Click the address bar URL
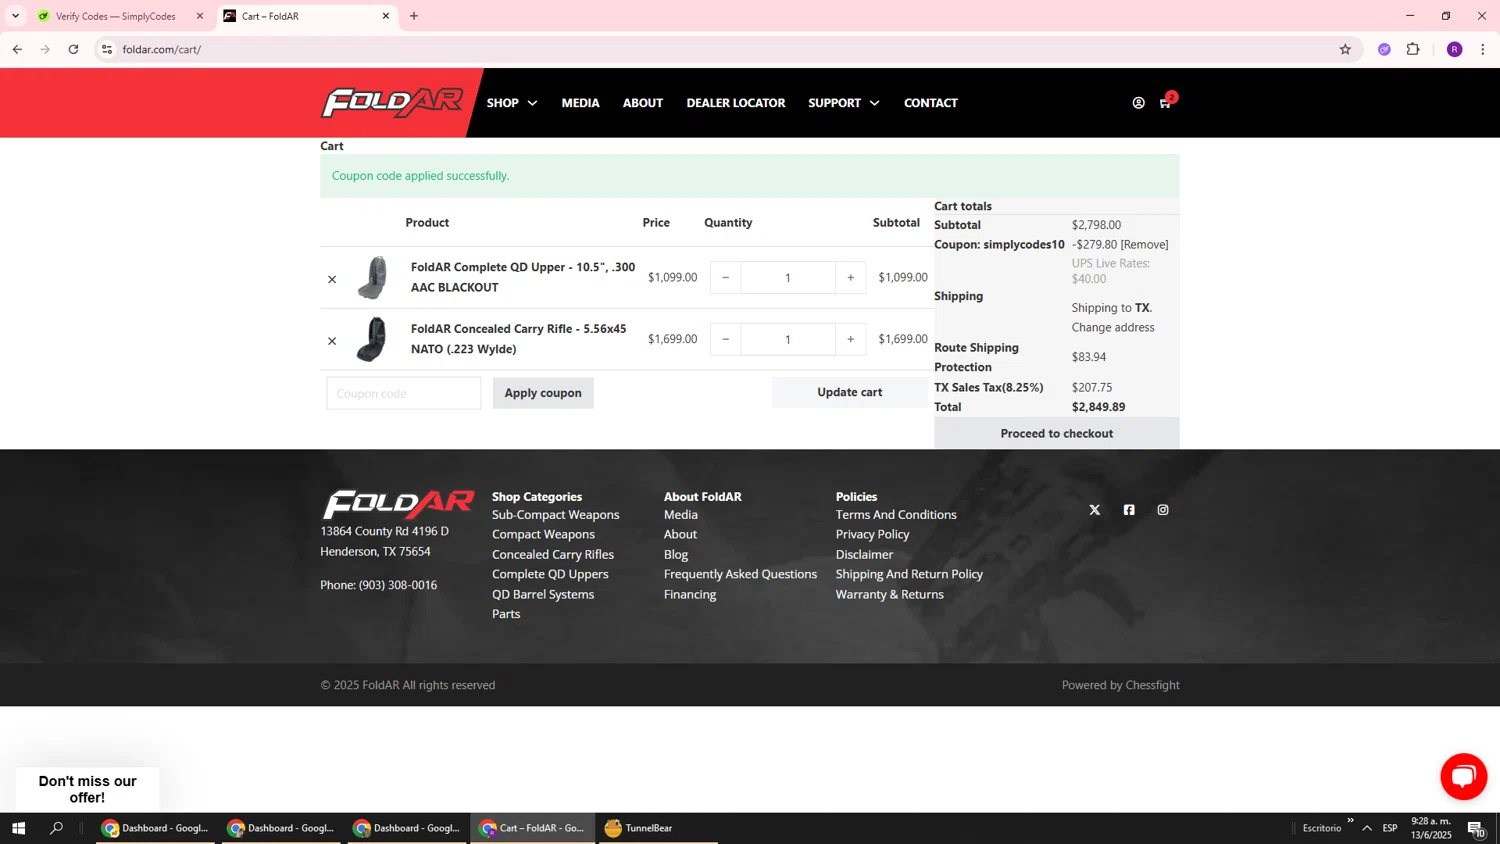Image resolution: width=1500 pixels, height=844 pixels. [162, 49]
